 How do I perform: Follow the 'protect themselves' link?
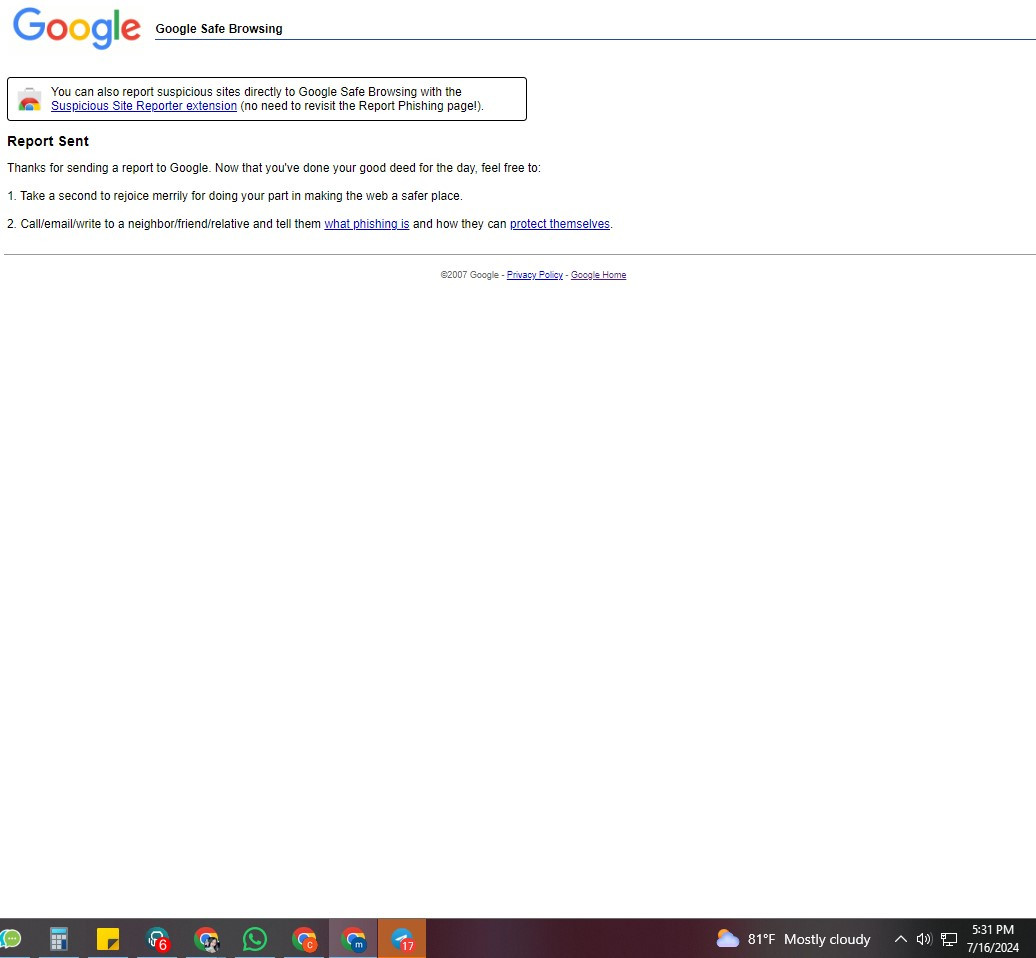[560, 224]
